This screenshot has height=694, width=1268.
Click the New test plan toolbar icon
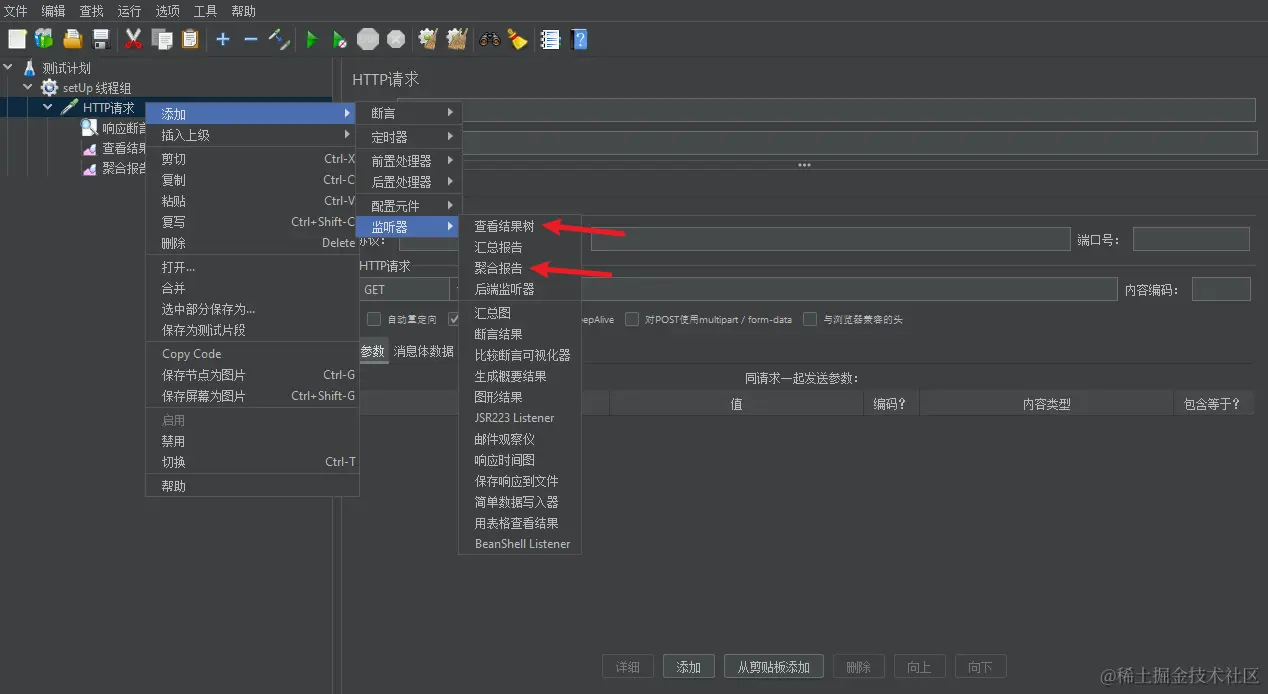[x=17, y=39]
